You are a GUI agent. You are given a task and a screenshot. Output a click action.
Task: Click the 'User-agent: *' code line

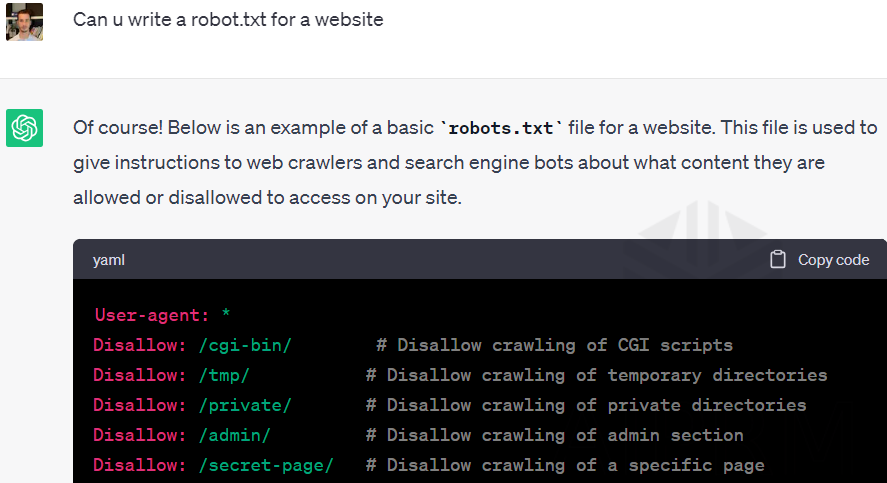[x=162, y=314]
